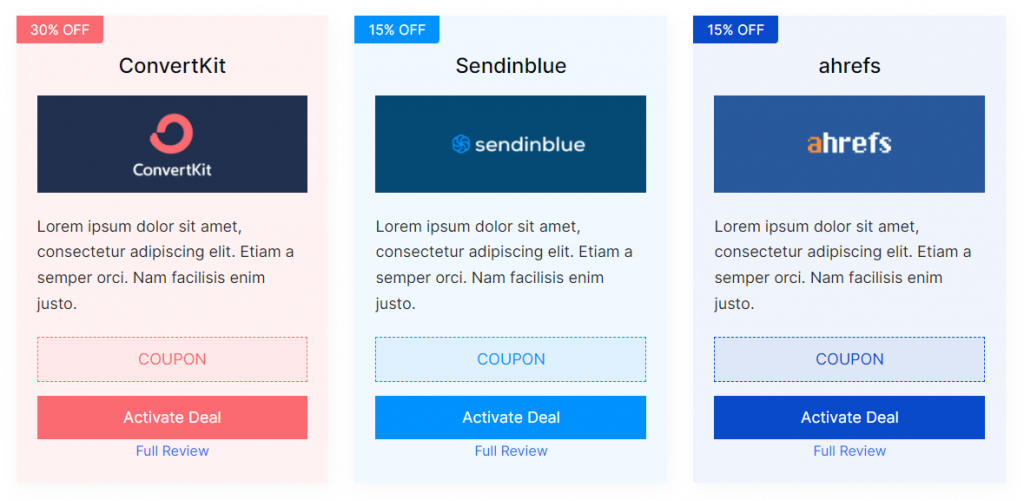Activate the ahrefs deal
Image resolution: width=1024 pixels, height=500 pixels.
coord(849,417)
